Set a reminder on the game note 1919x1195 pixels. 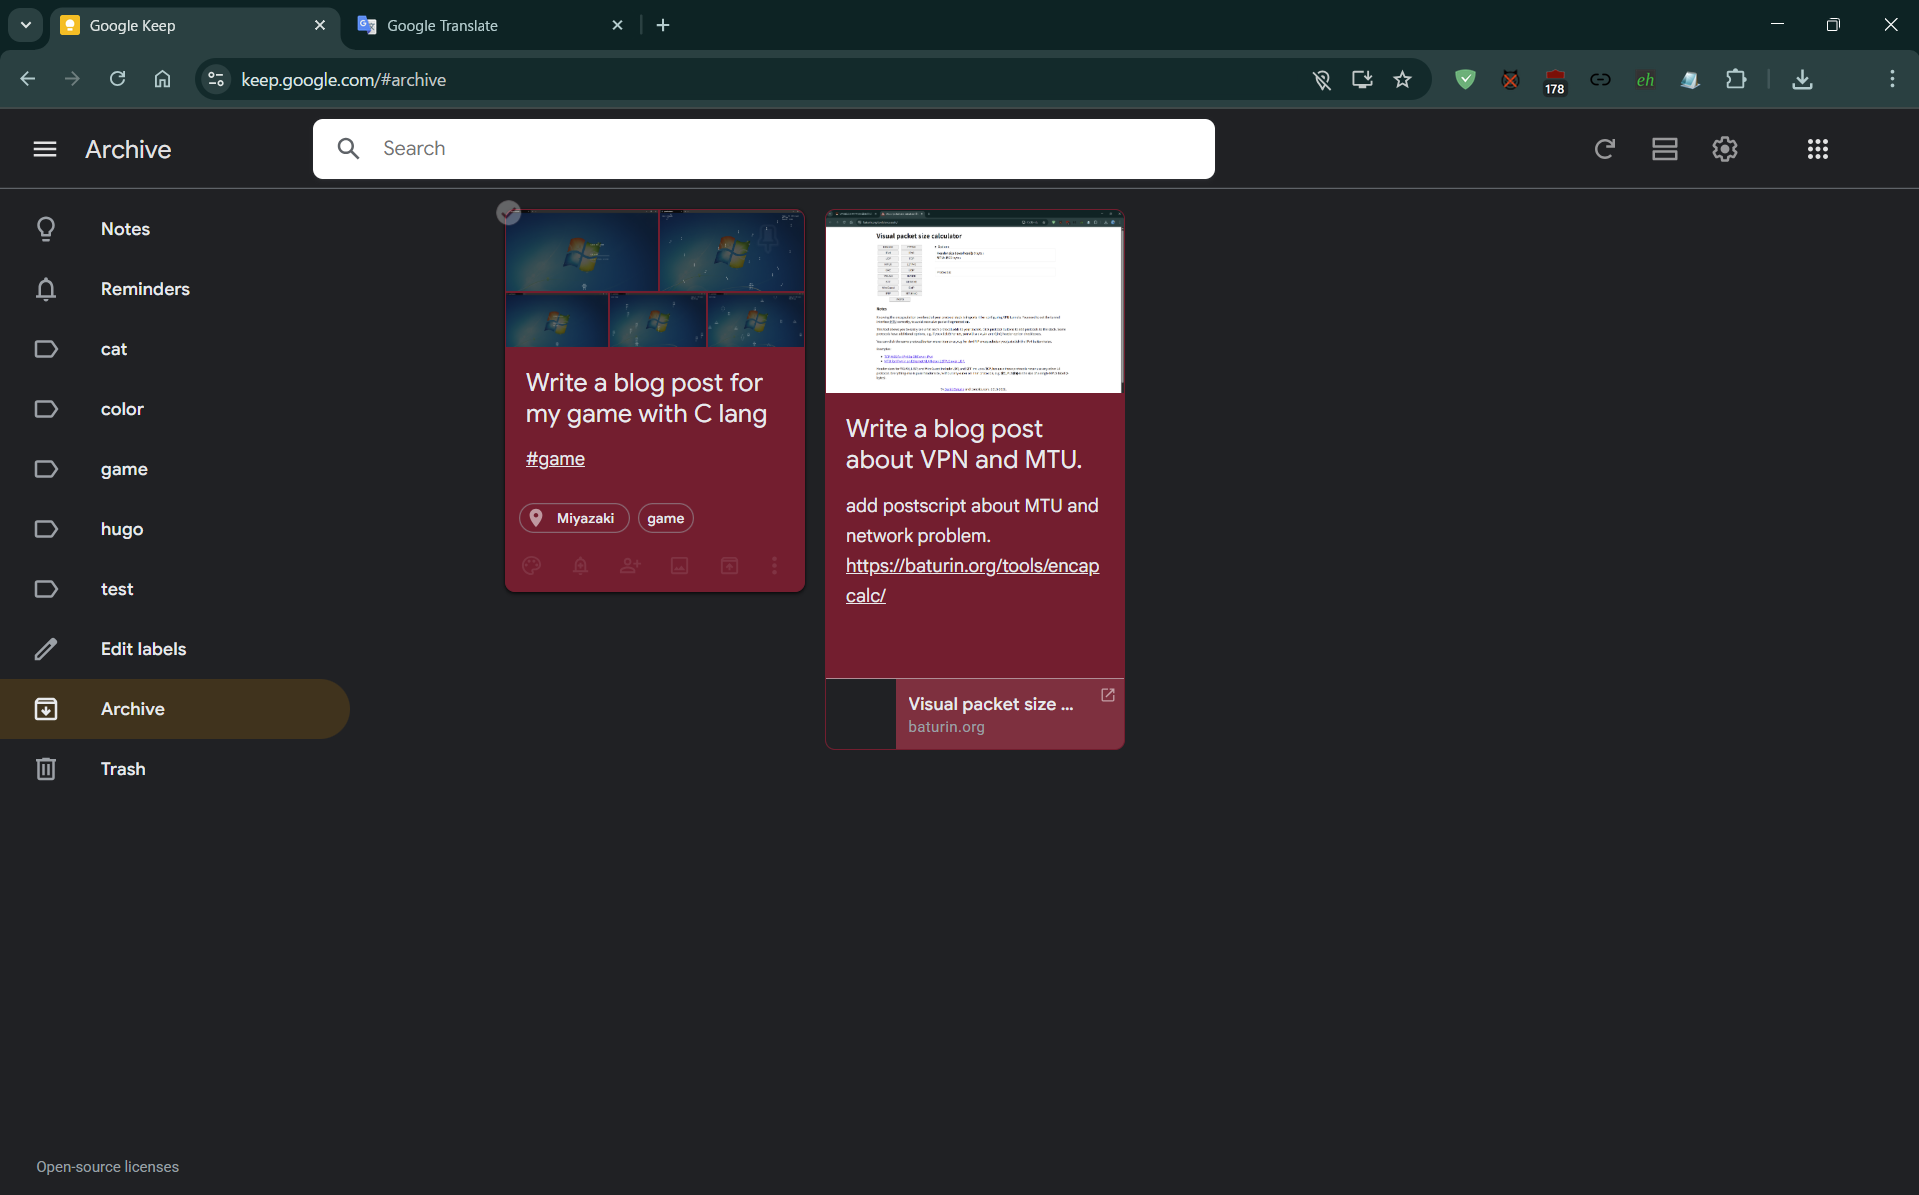point(580,566)
